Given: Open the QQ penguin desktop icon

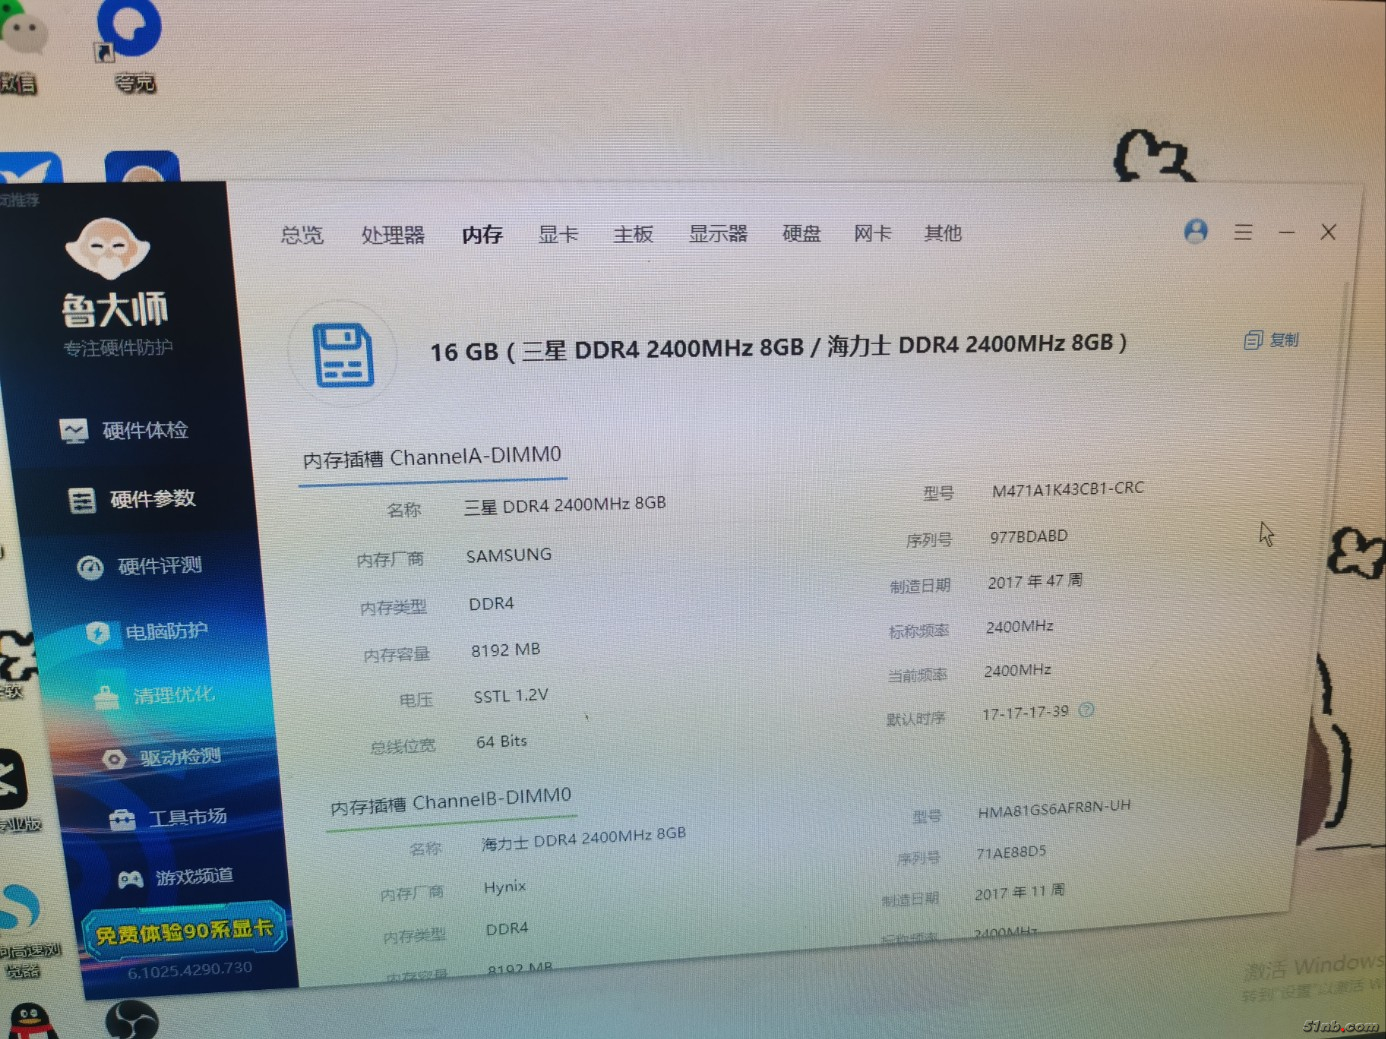Looking at the screenshot, I should (30, 1021).
